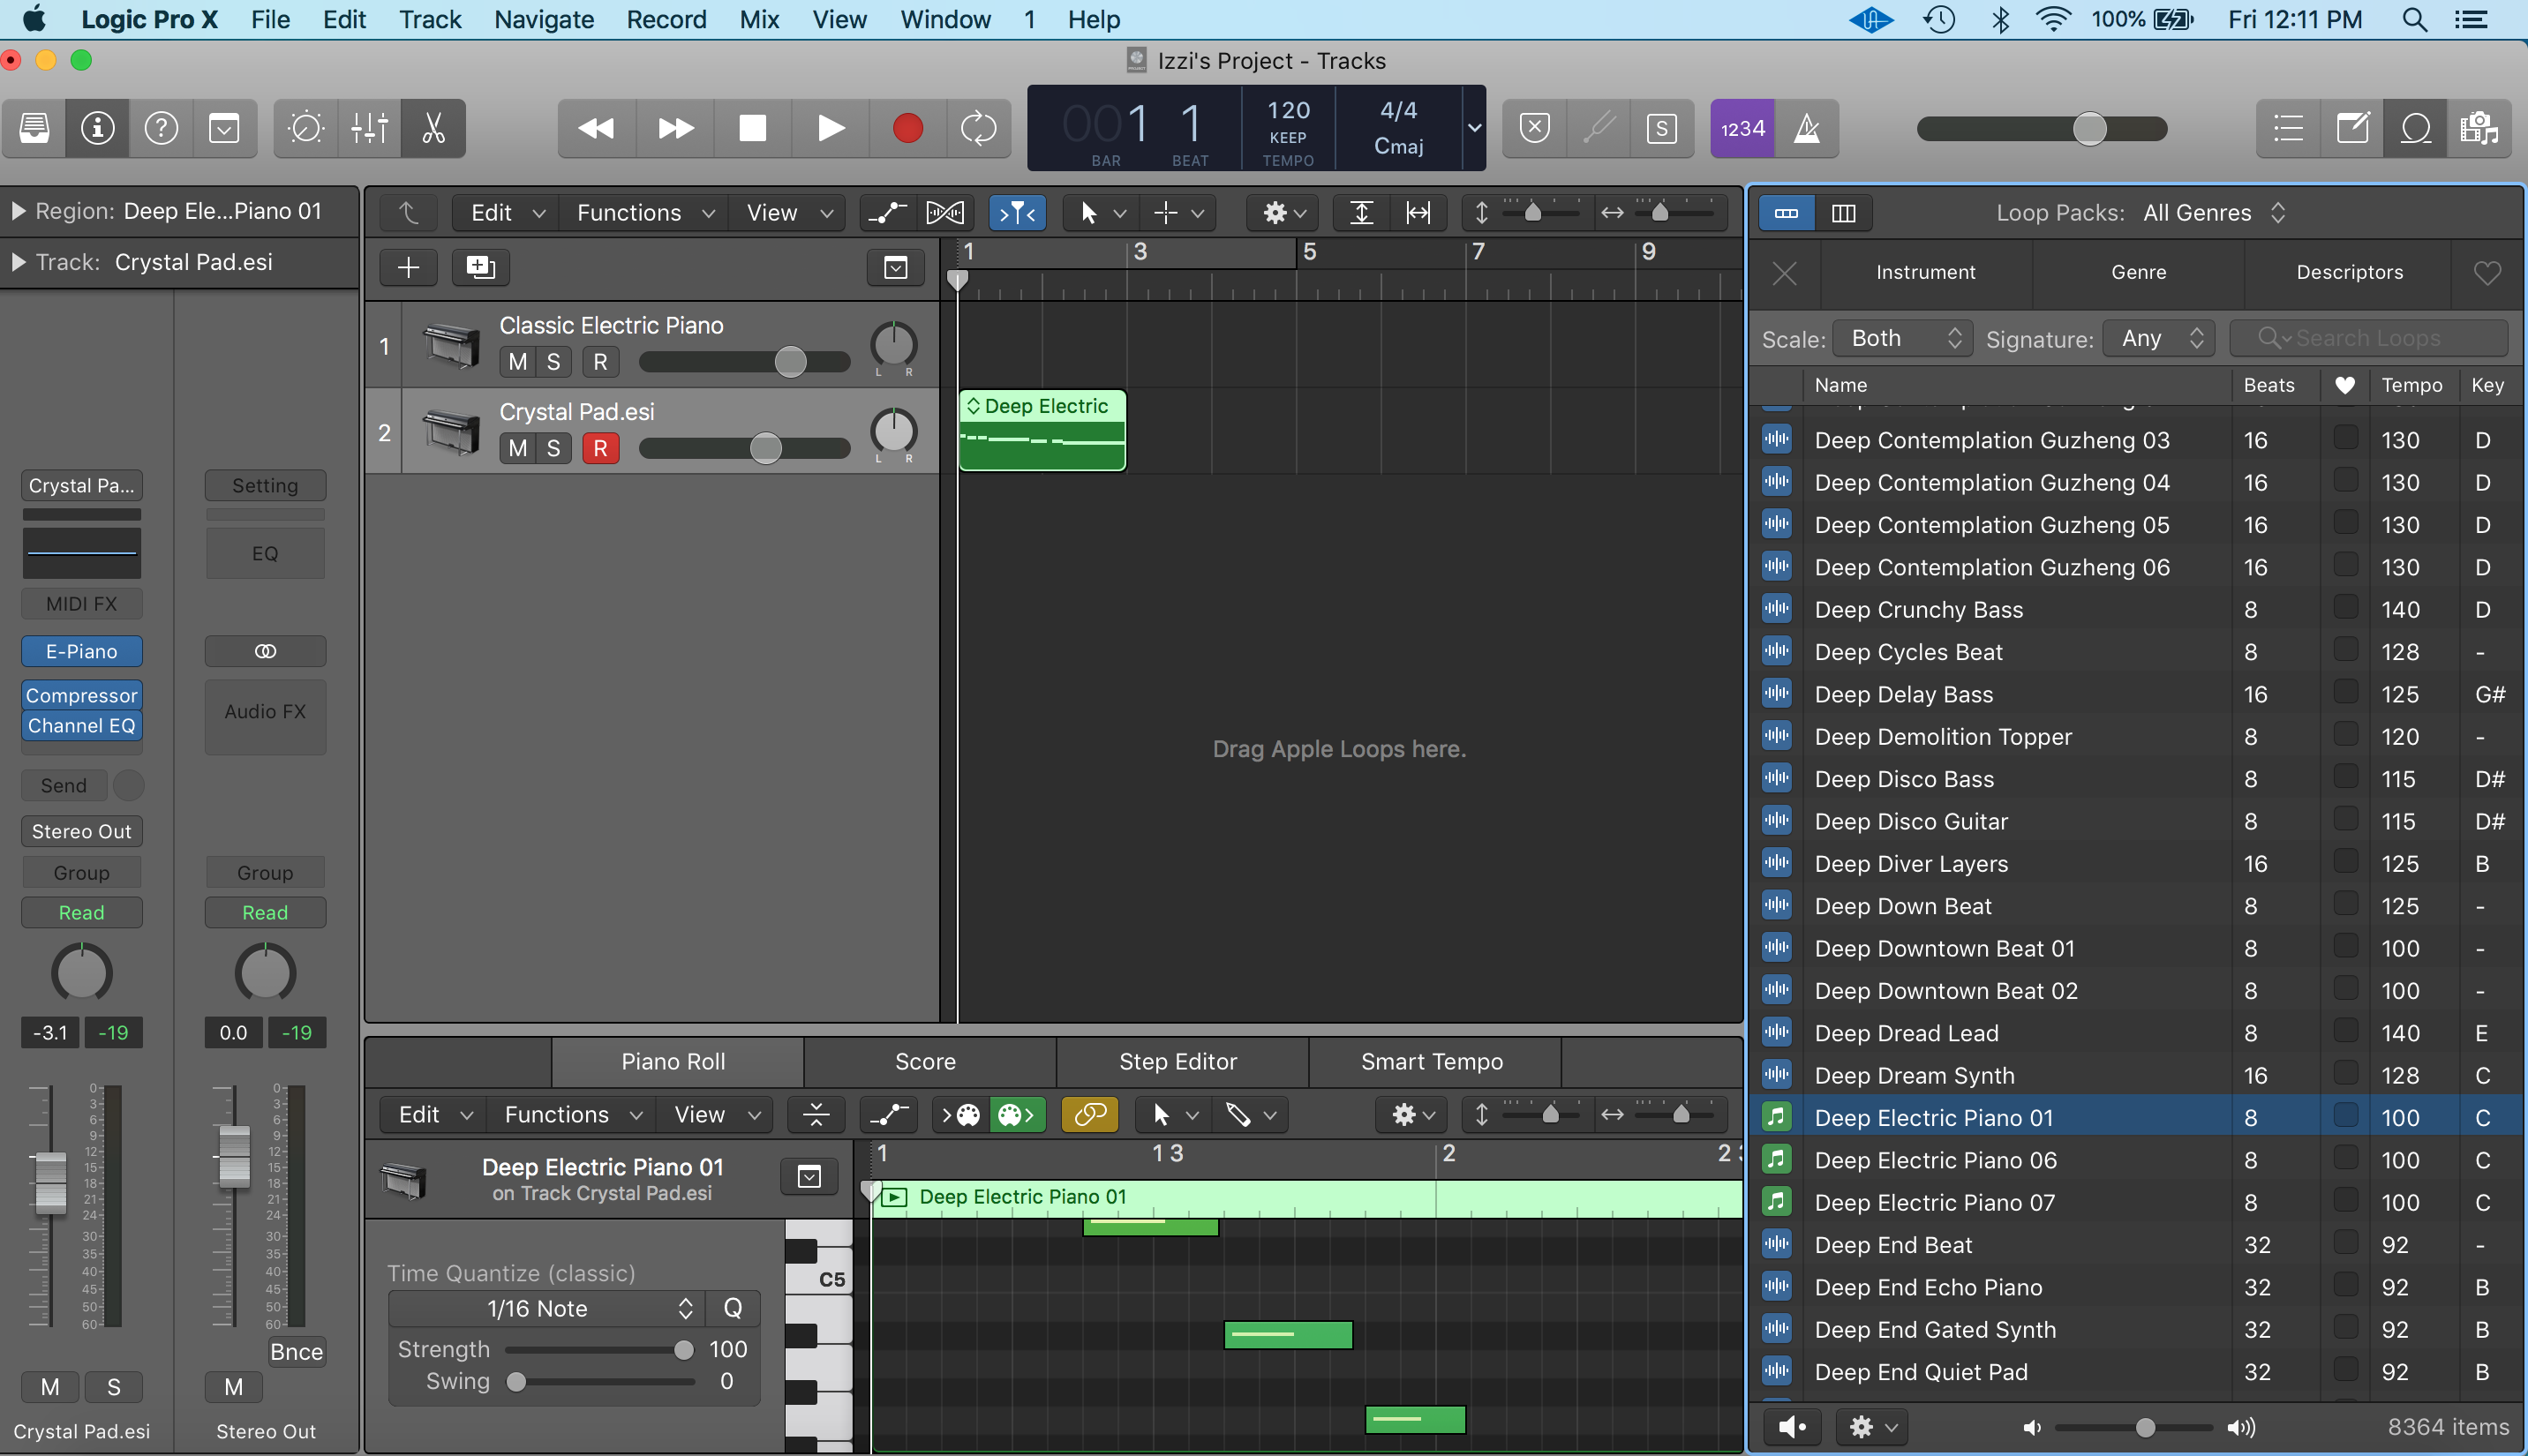Expand the Region inspector triangle
The image size is (2528, 1456).
18,211
